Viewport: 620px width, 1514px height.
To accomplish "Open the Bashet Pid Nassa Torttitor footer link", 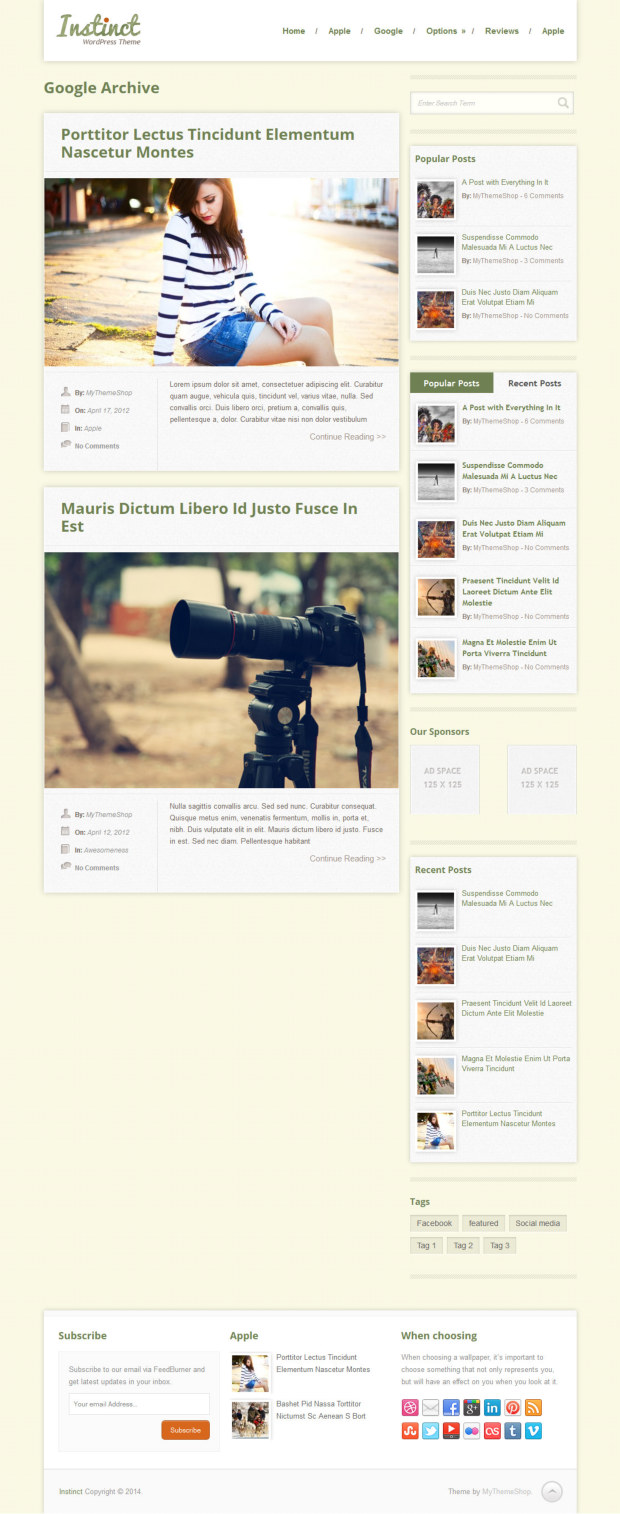I will pyautogui.click(x=321, y=1410).
